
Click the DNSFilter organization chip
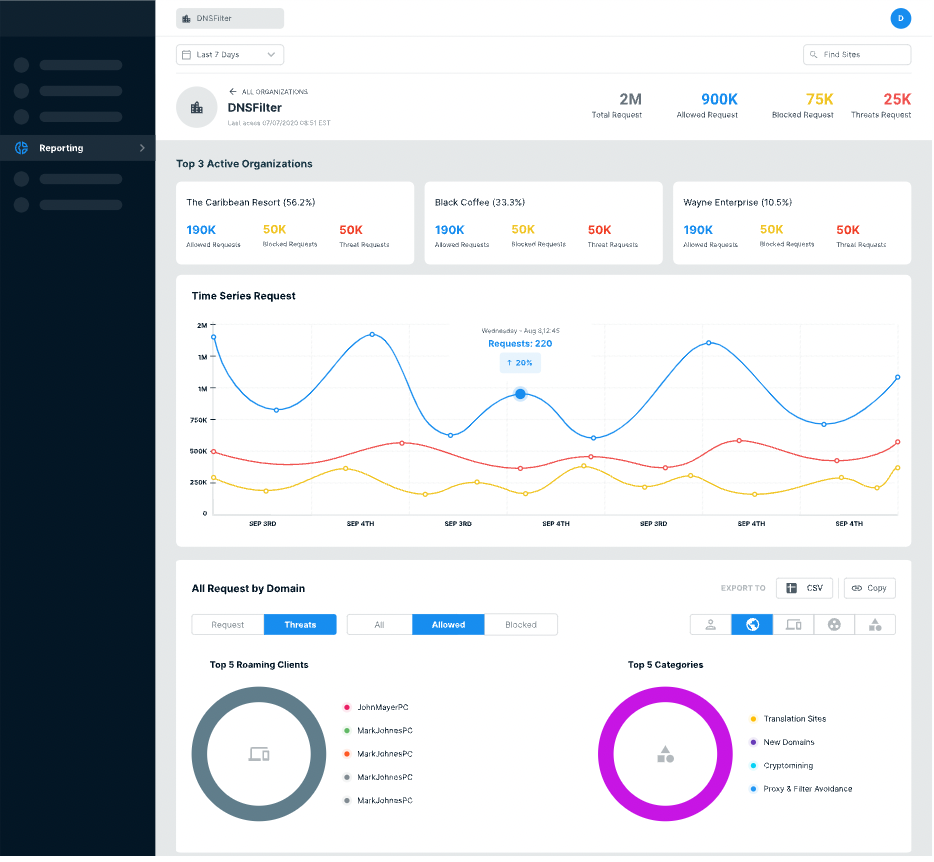(x=230, y=18)
